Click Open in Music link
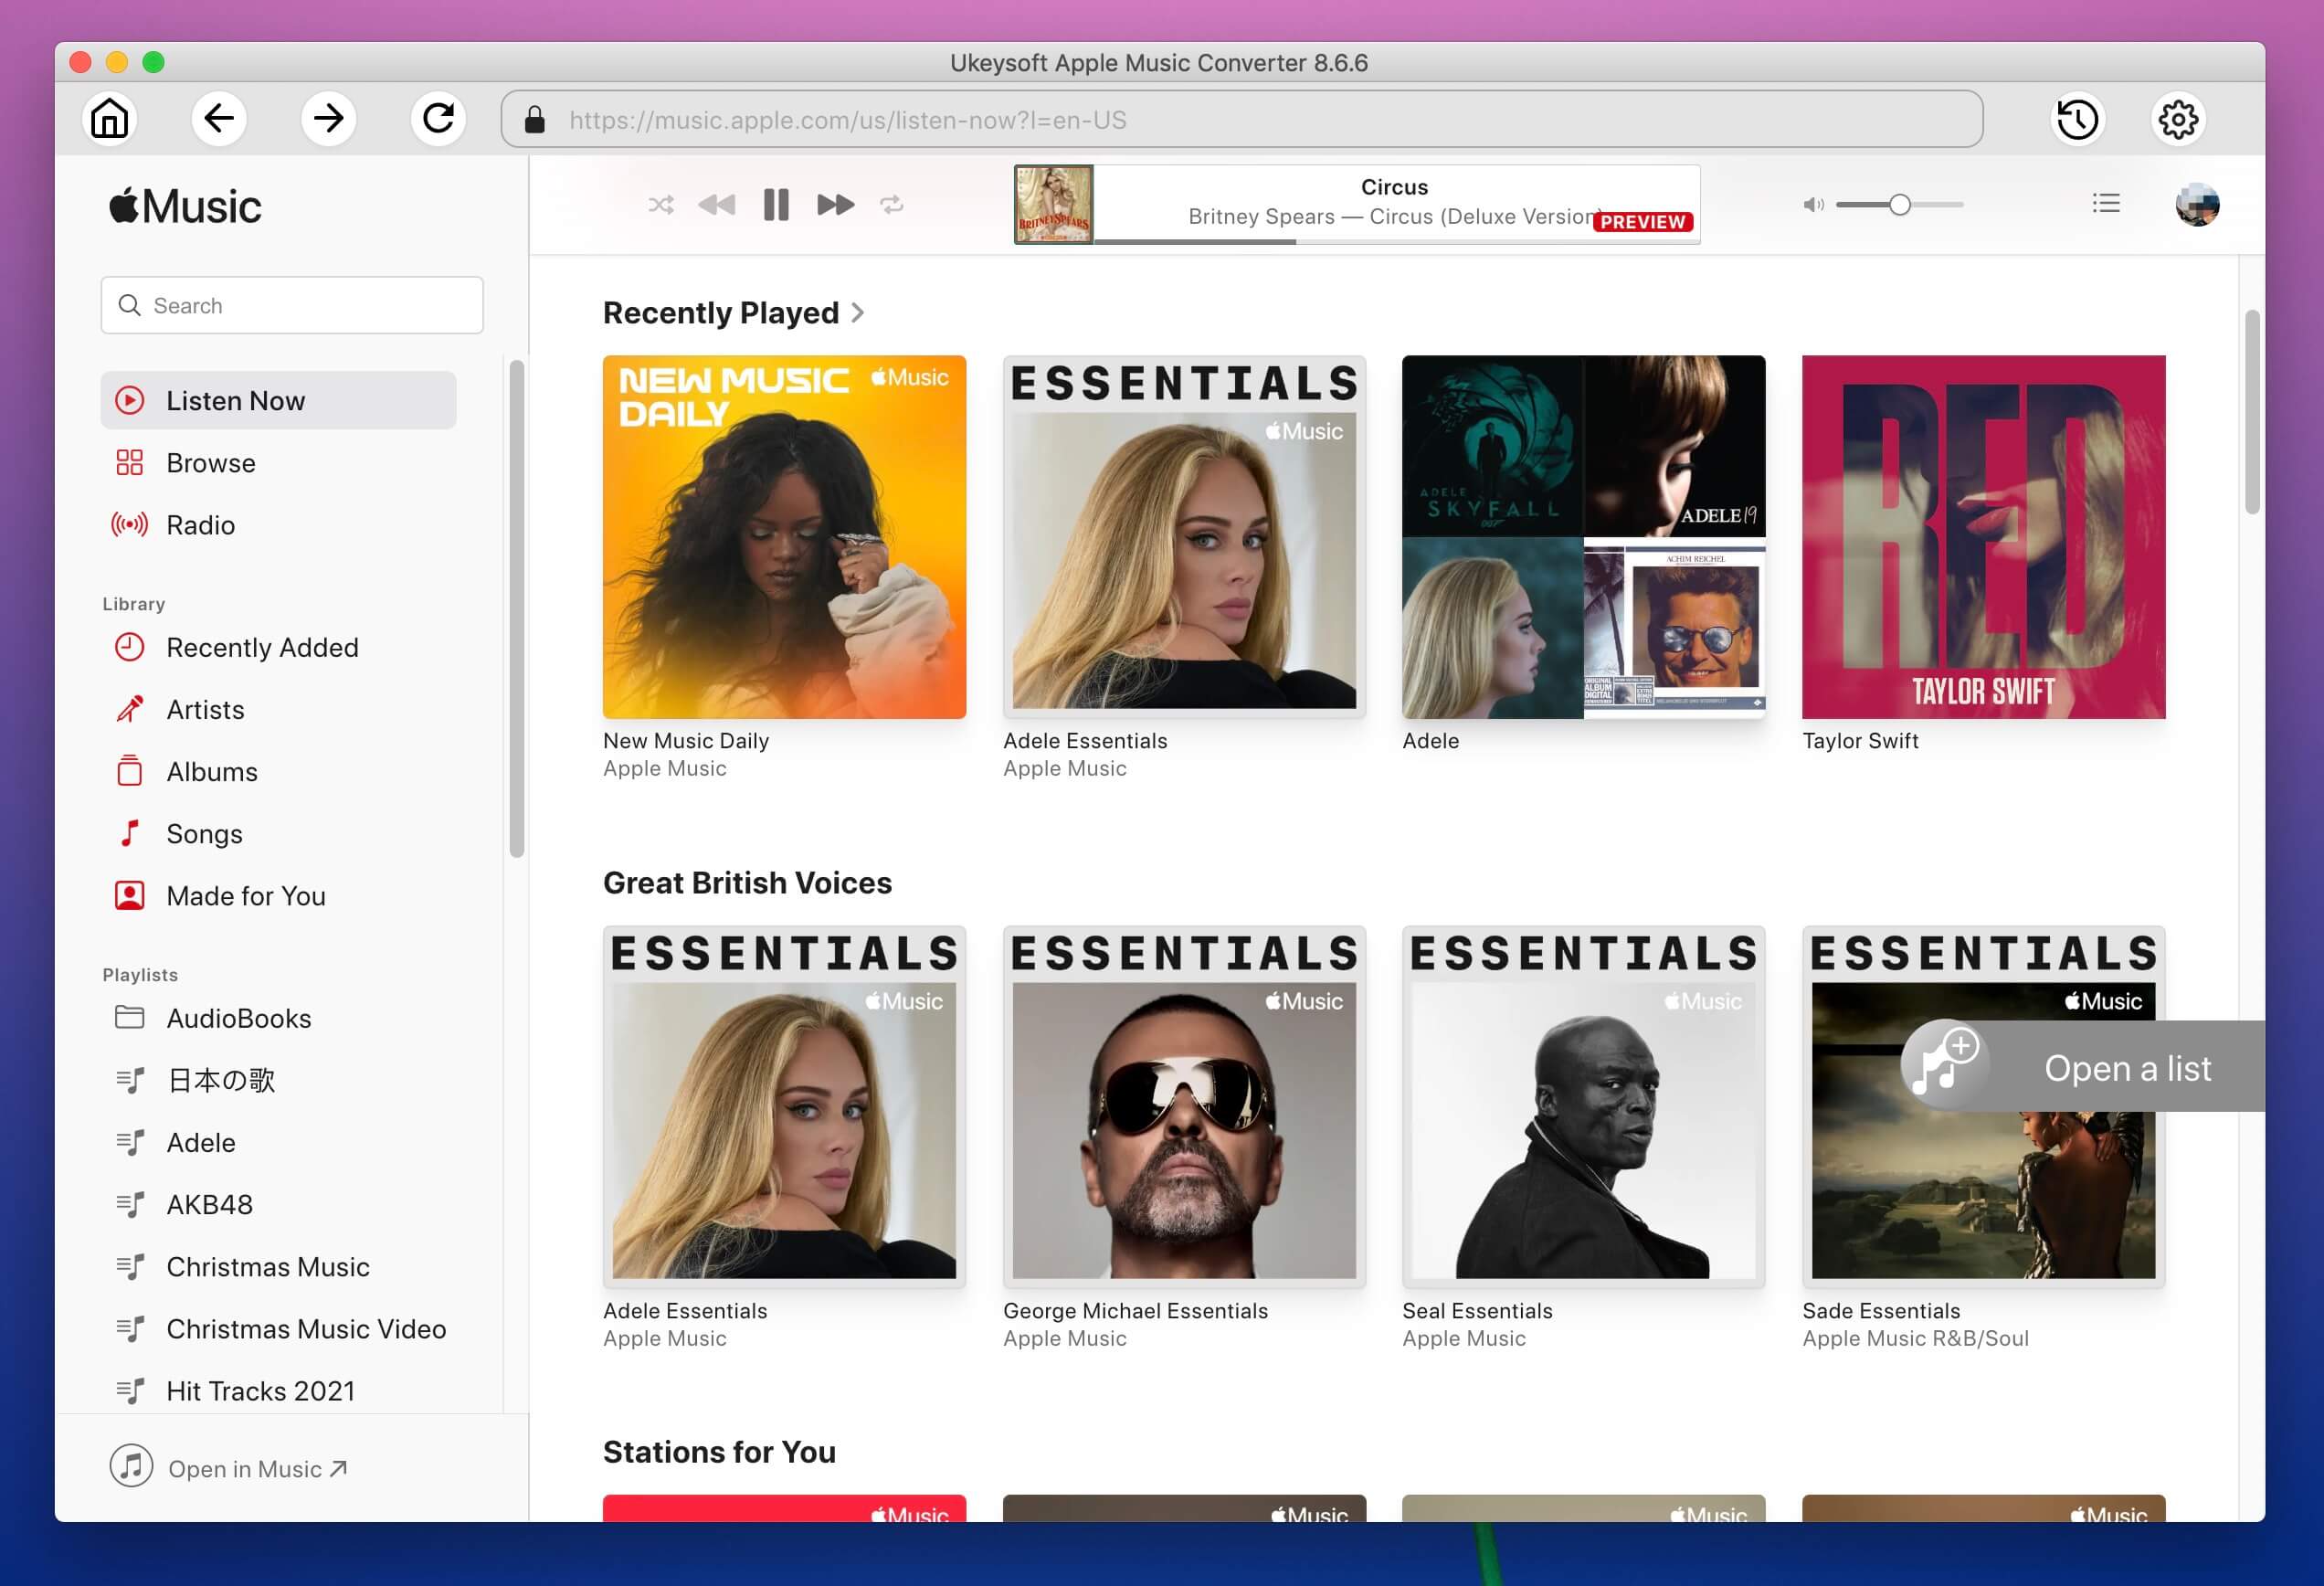 229,1467
